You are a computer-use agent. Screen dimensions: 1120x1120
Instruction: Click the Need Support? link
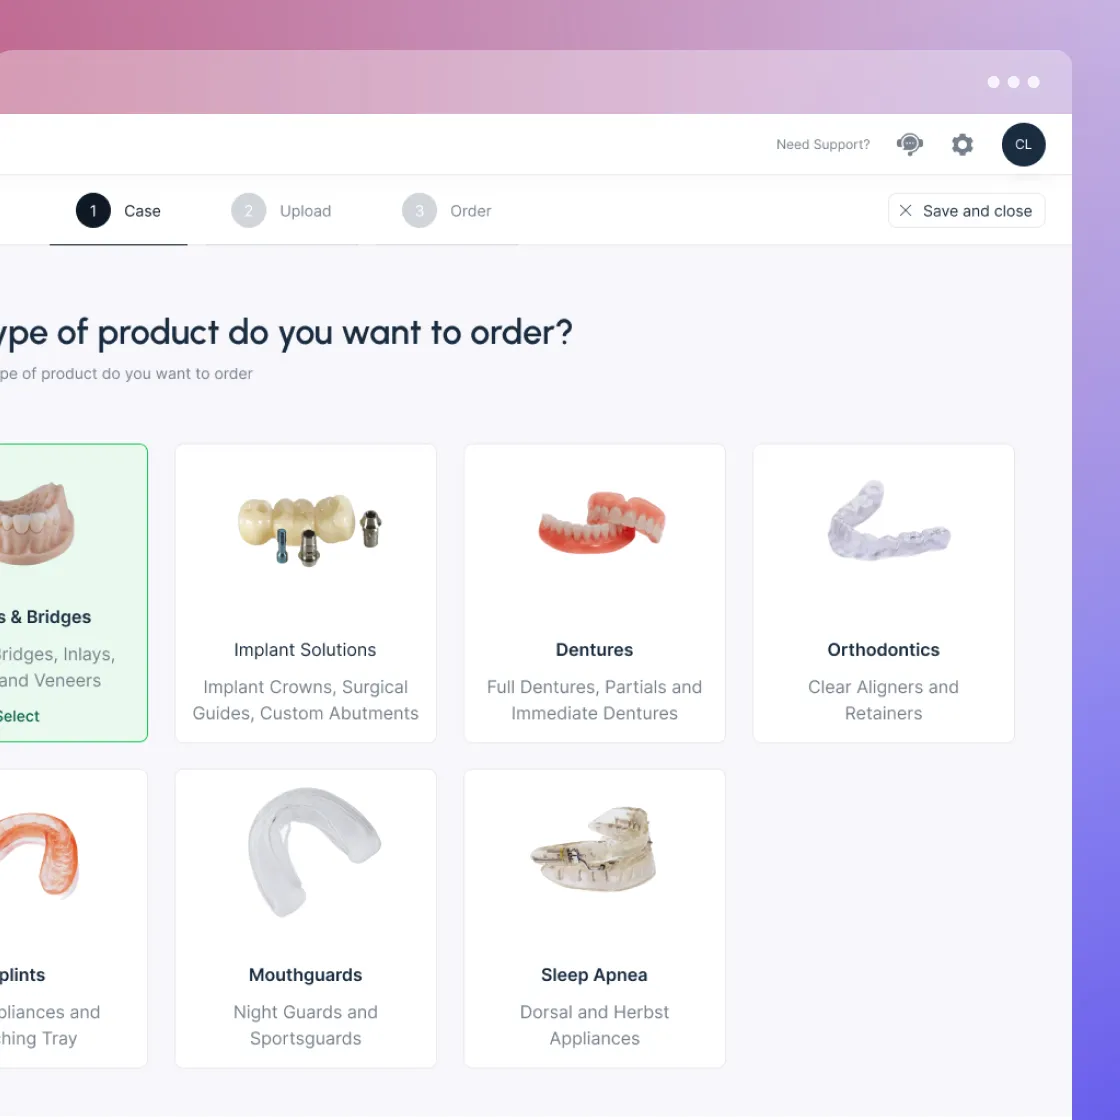tap(823, 144)
